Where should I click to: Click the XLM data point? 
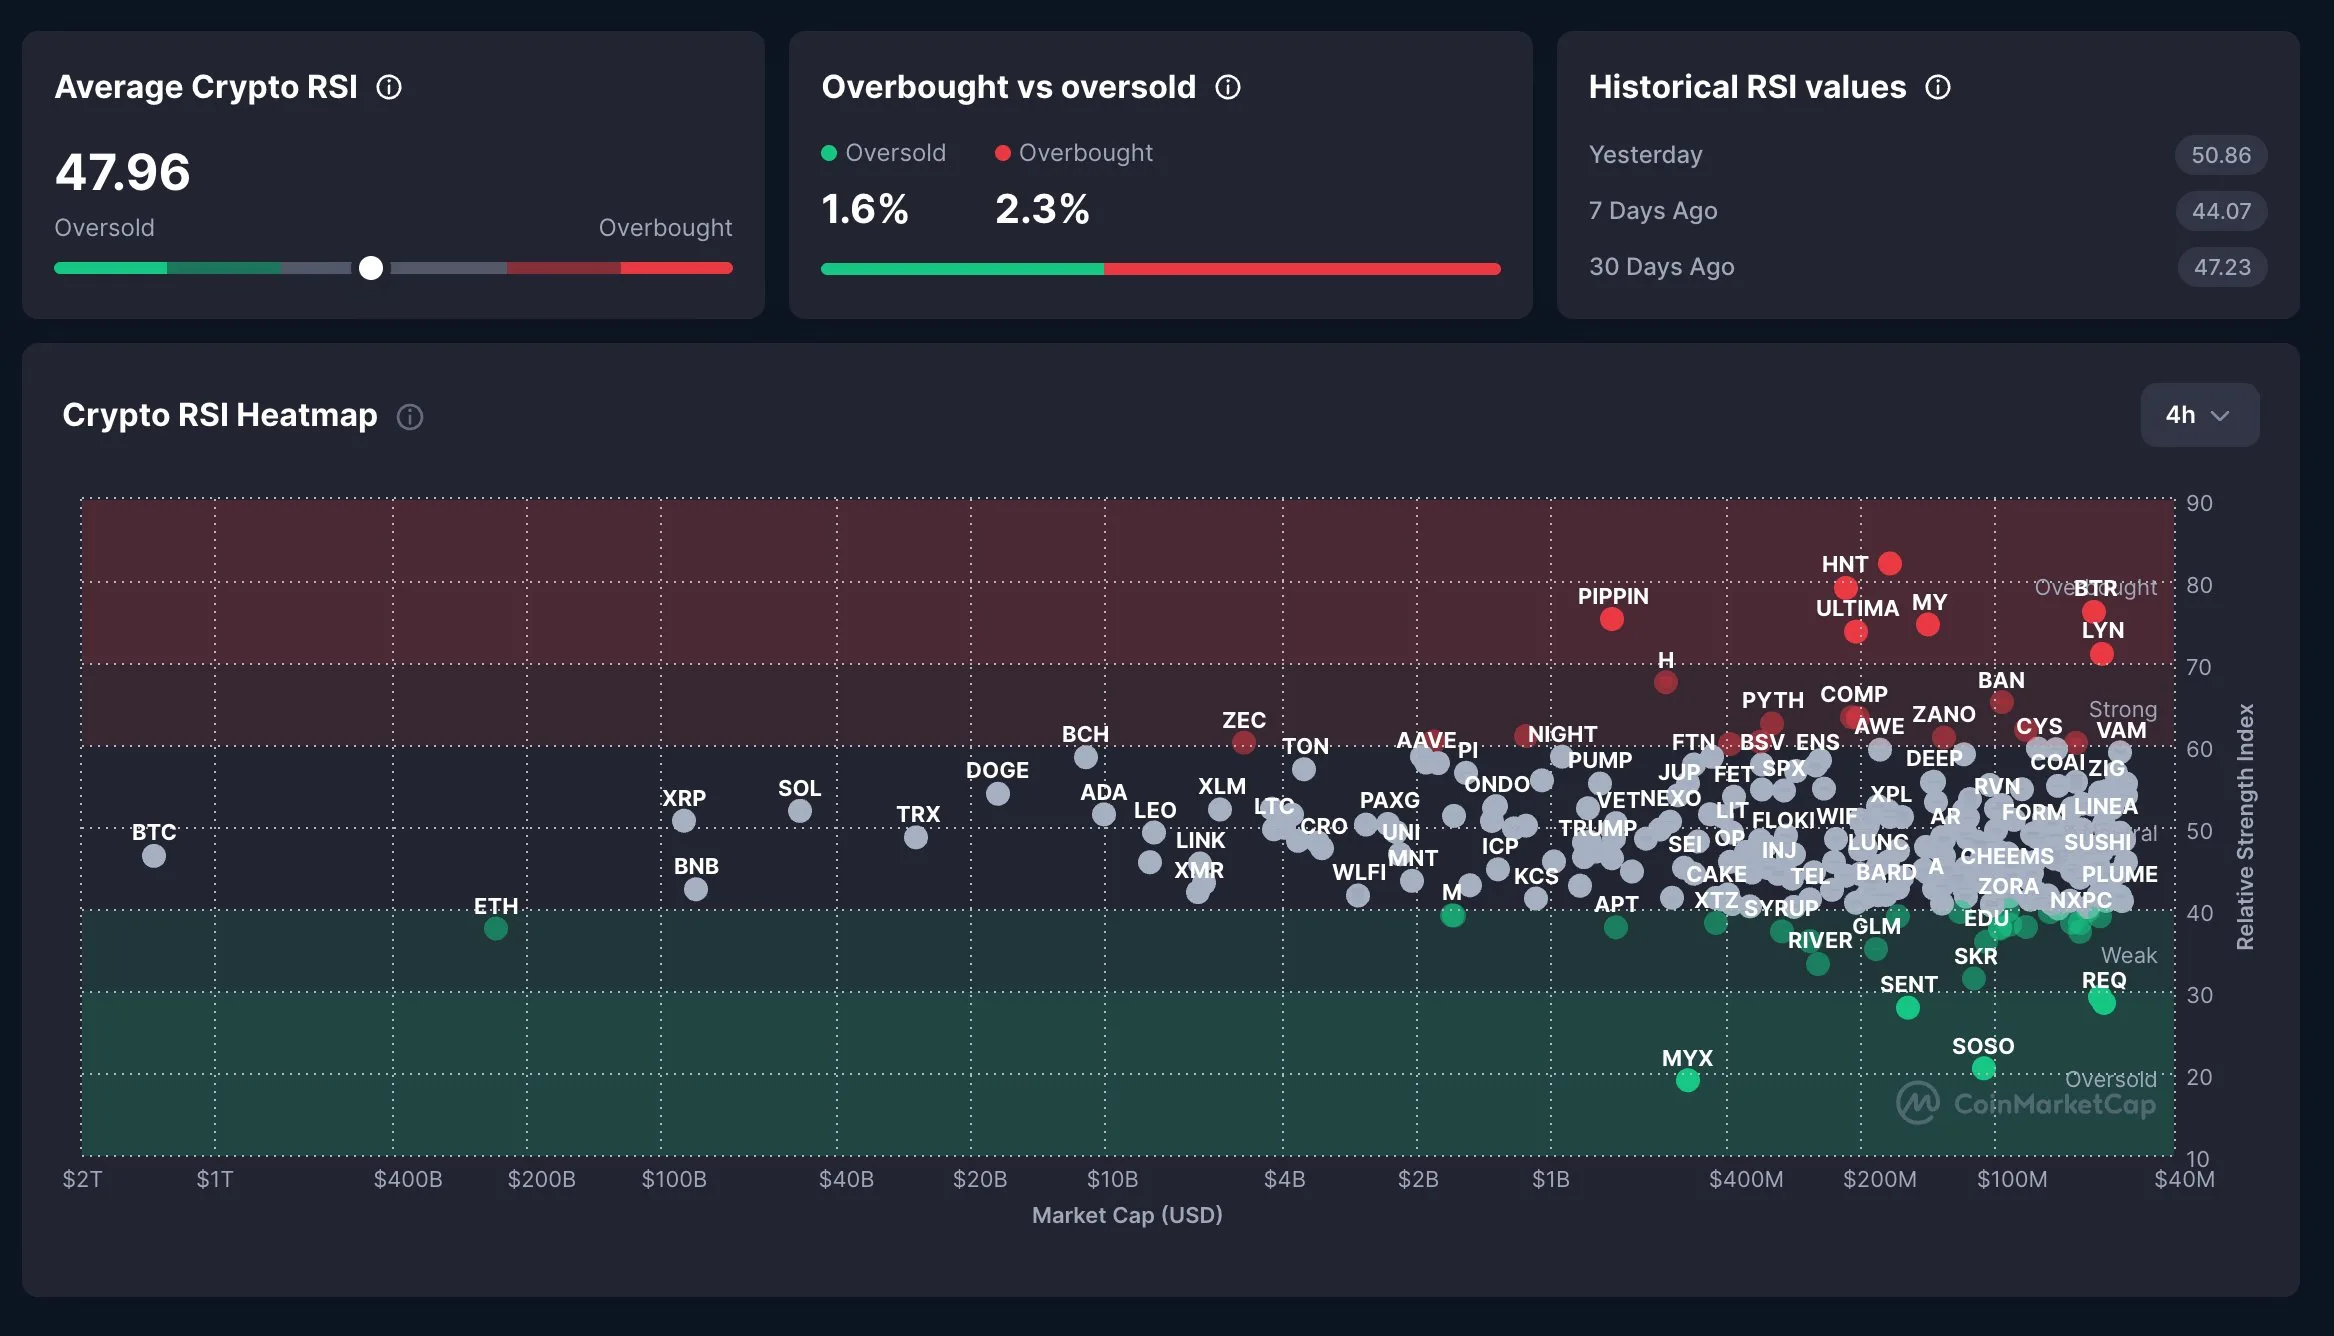coord(1220,809)
